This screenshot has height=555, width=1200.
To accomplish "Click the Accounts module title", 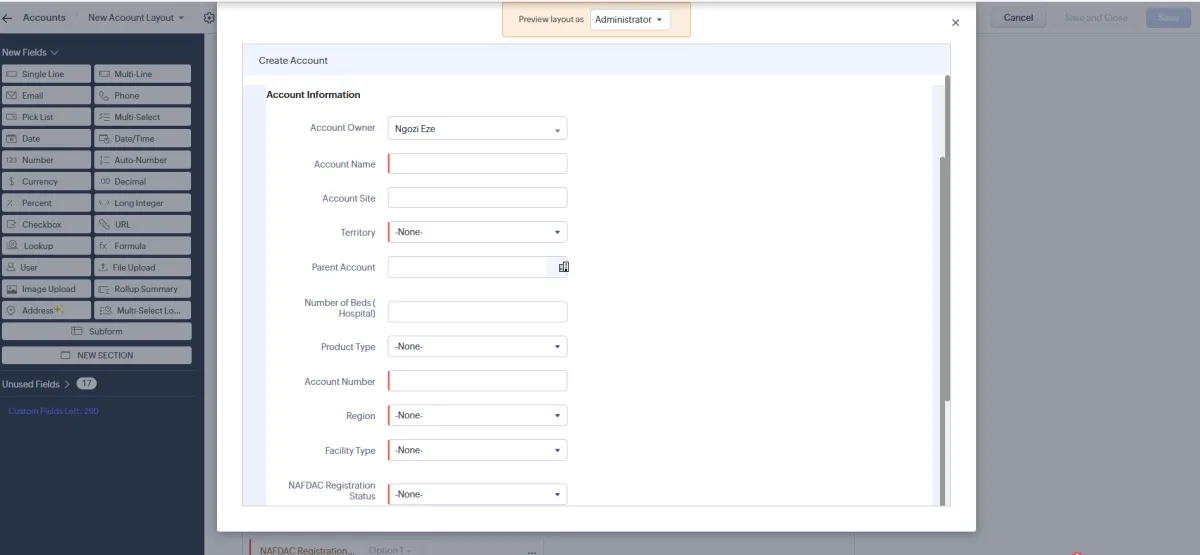I will (44, 18).
